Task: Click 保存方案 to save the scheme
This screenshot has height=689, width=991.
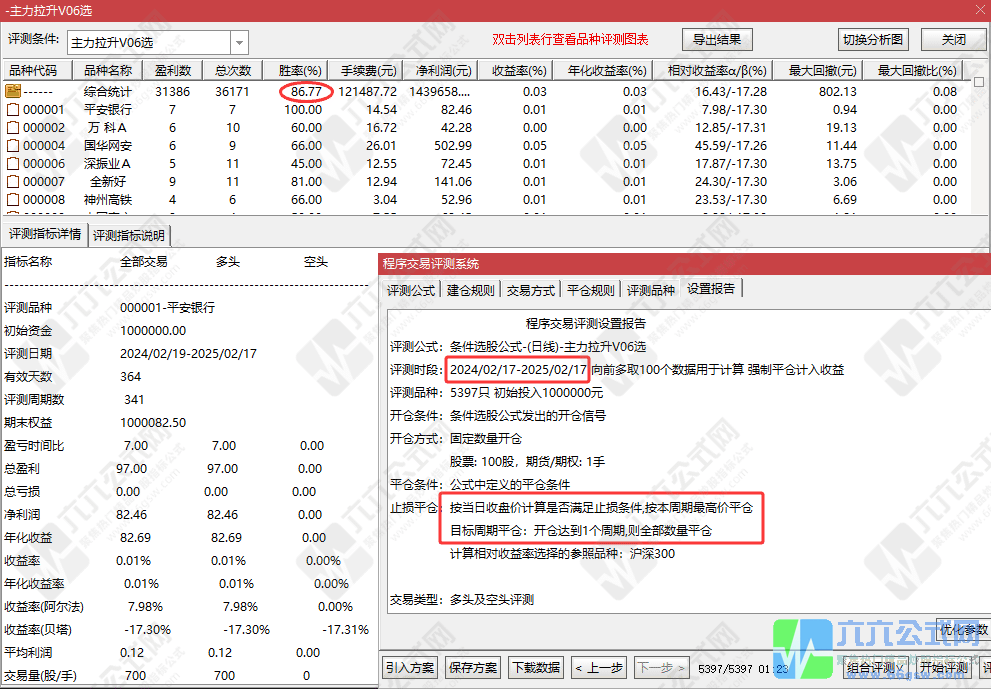Action: (473, 668)
